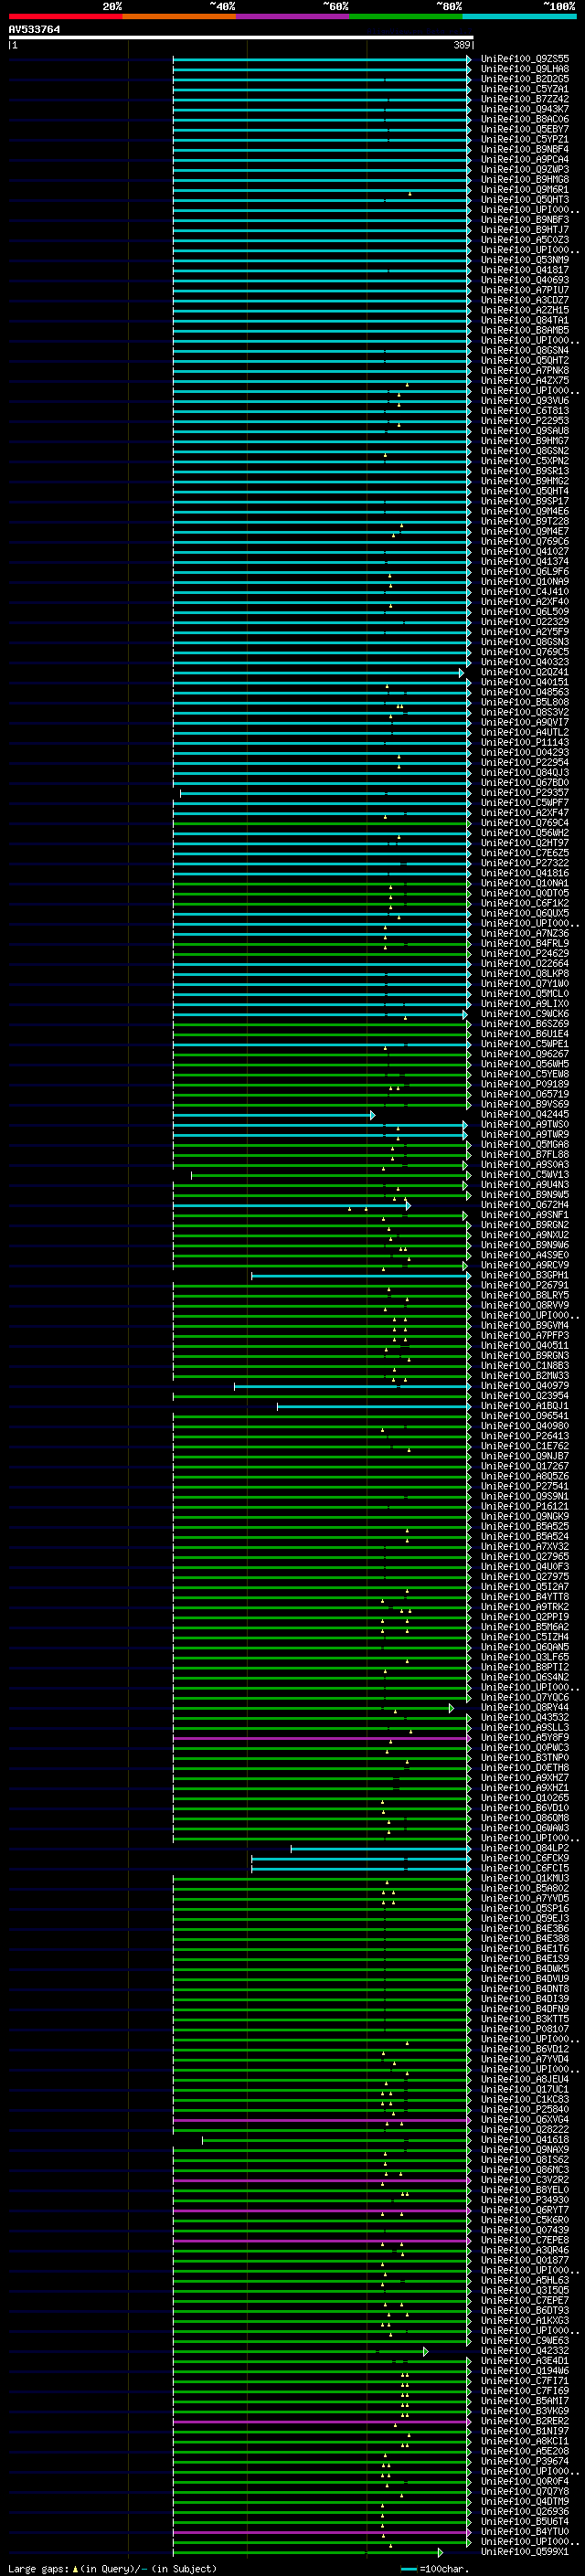Select the UniRef100_Q194W6 label
The height and width of the screenshot is (2576, 585).
coord(525,2371)
